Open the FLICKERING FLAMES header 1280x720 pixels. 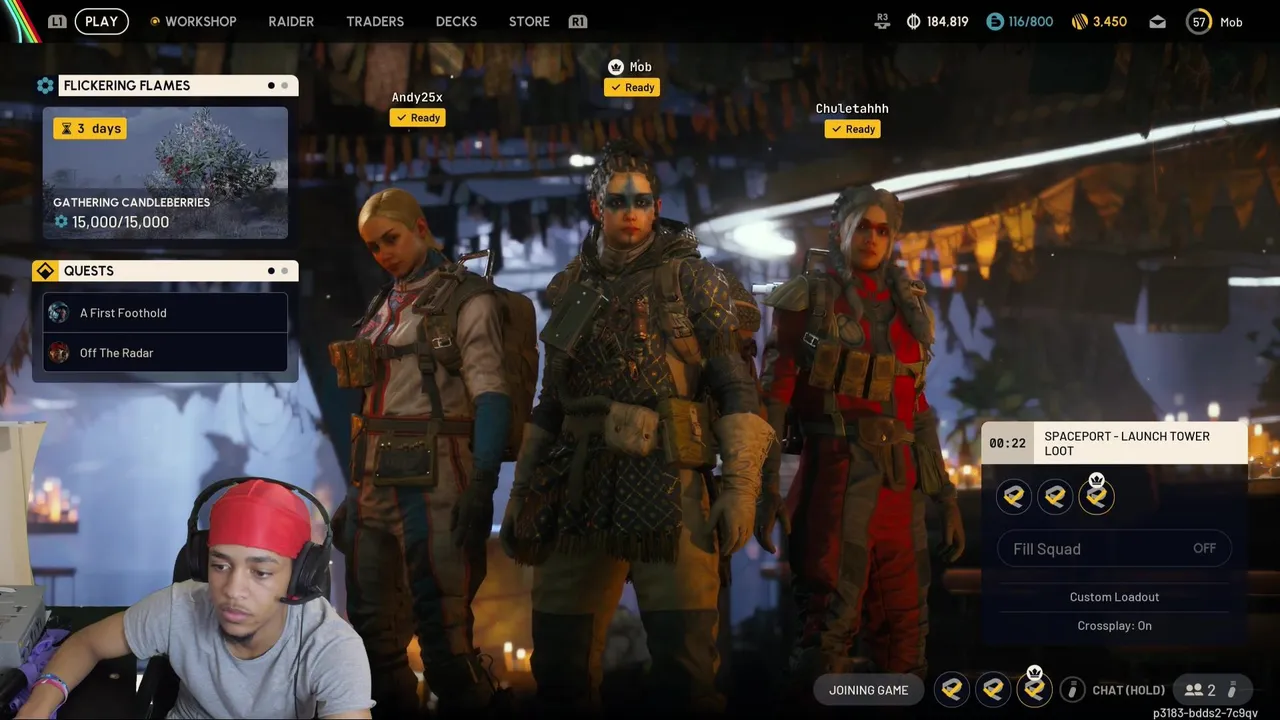coord(178,86)
